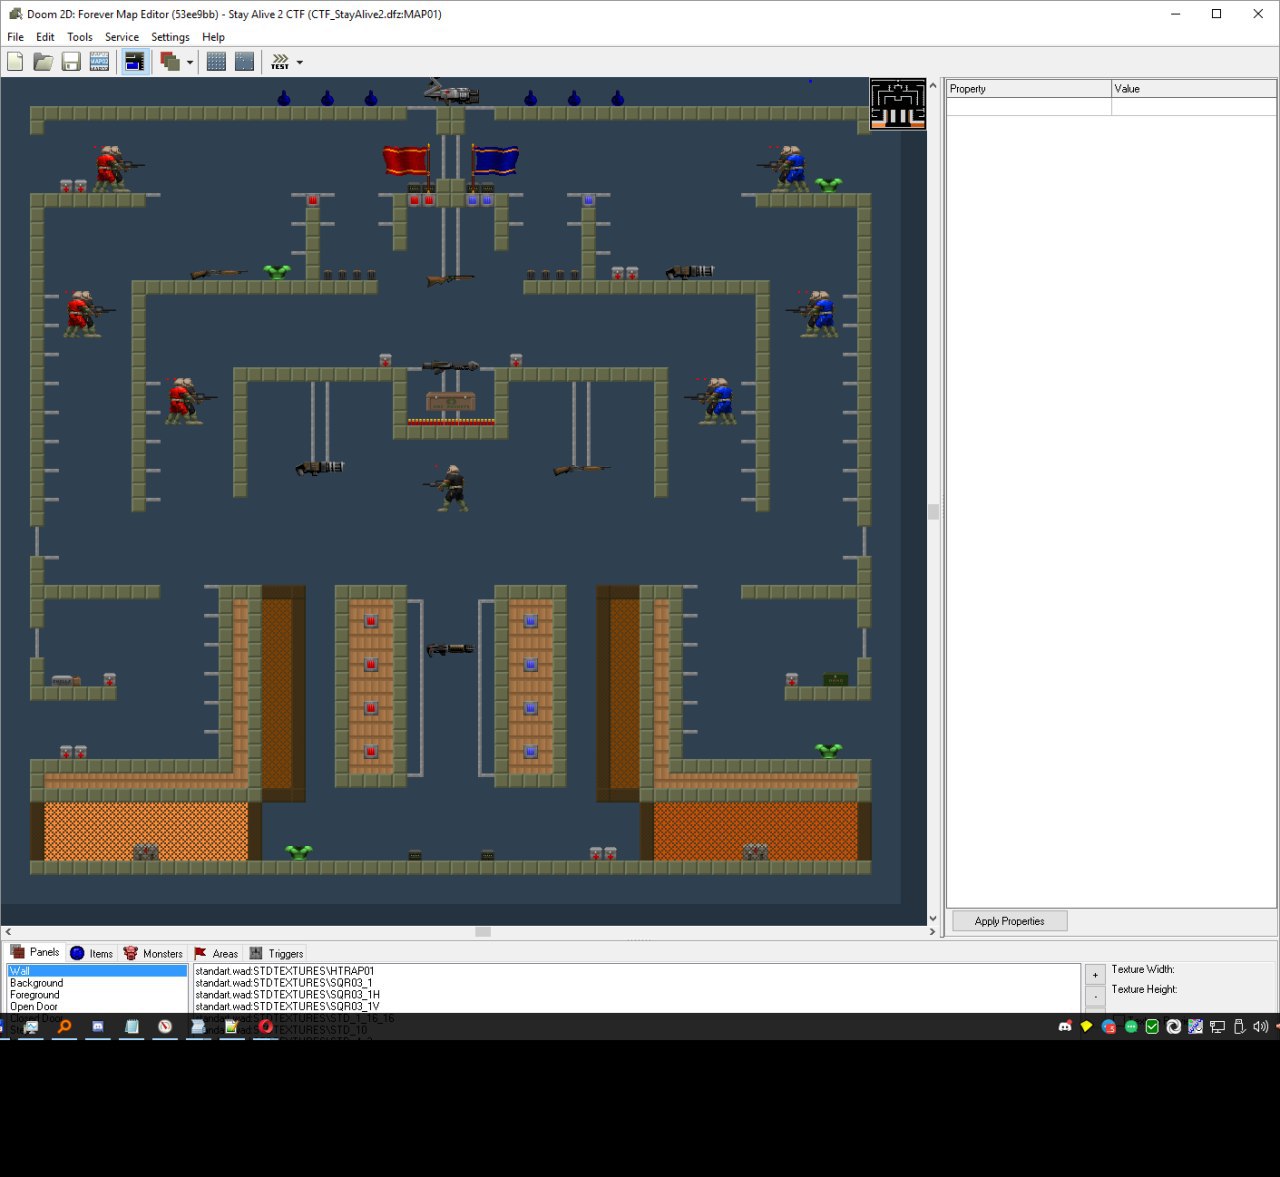Image resolution: width=1280 pixels, height=1177 pixels.
Task: Click the Property column header
Action: (1028, 89)
